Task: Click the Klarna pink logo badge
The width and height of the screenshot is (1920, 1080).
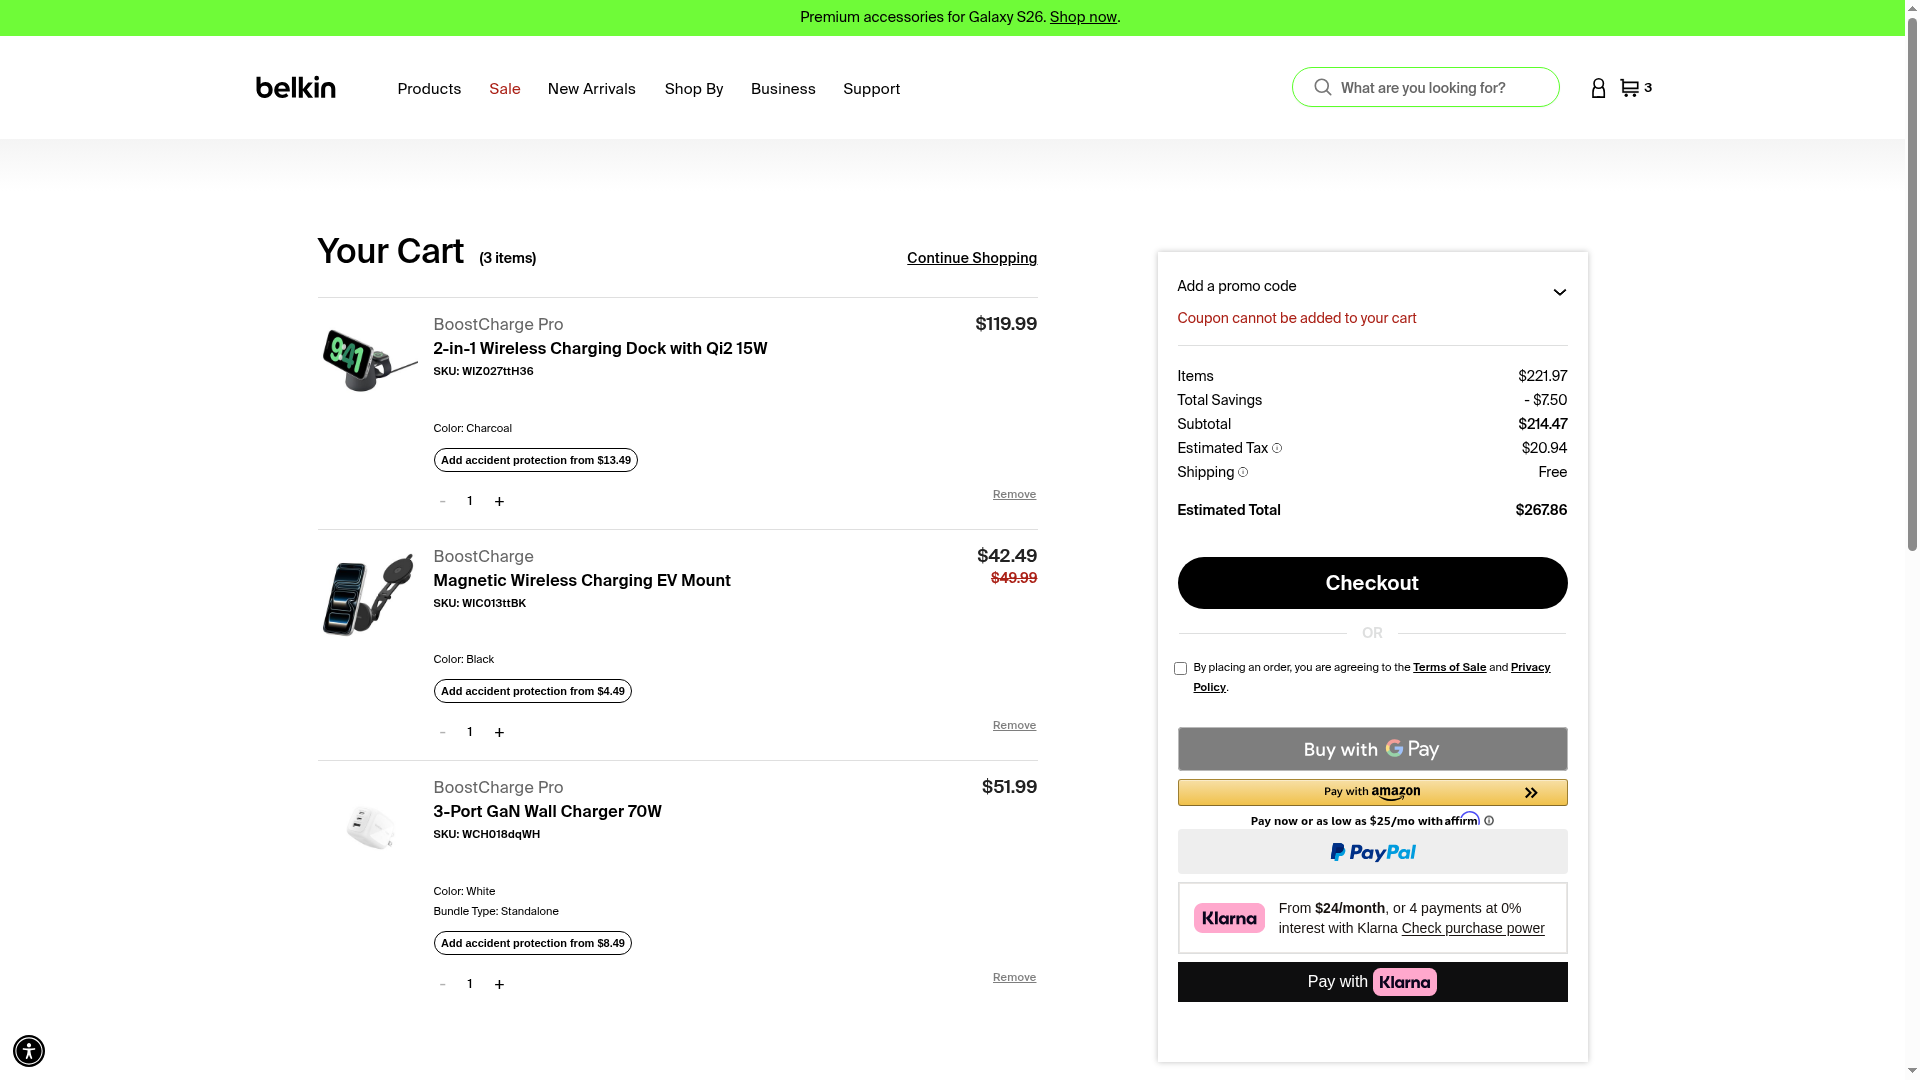Action: coord(1229,918)
